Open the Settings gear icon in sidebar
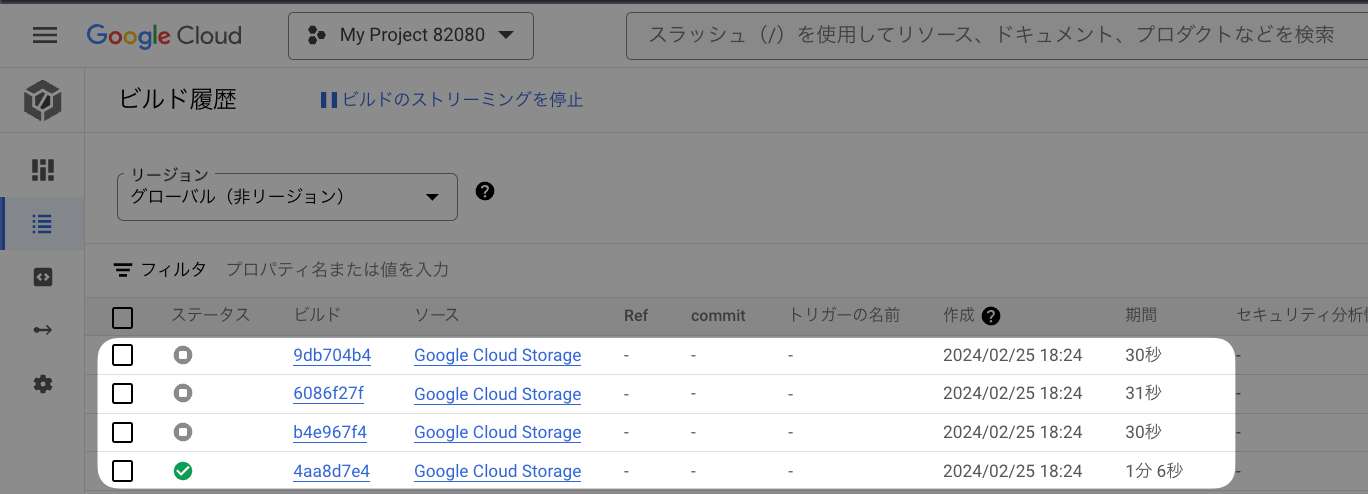1368x494 pixels. coord(42,384)
